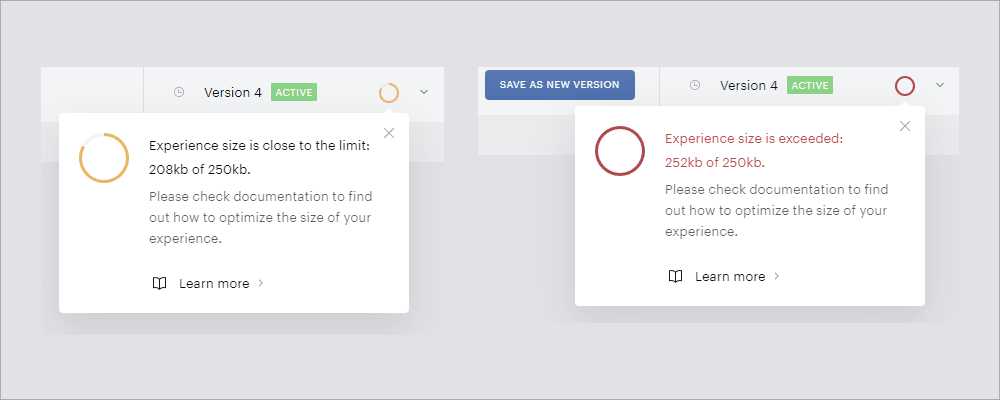
Task: Open Learn more link in left popup
Action: pos(214,283)
